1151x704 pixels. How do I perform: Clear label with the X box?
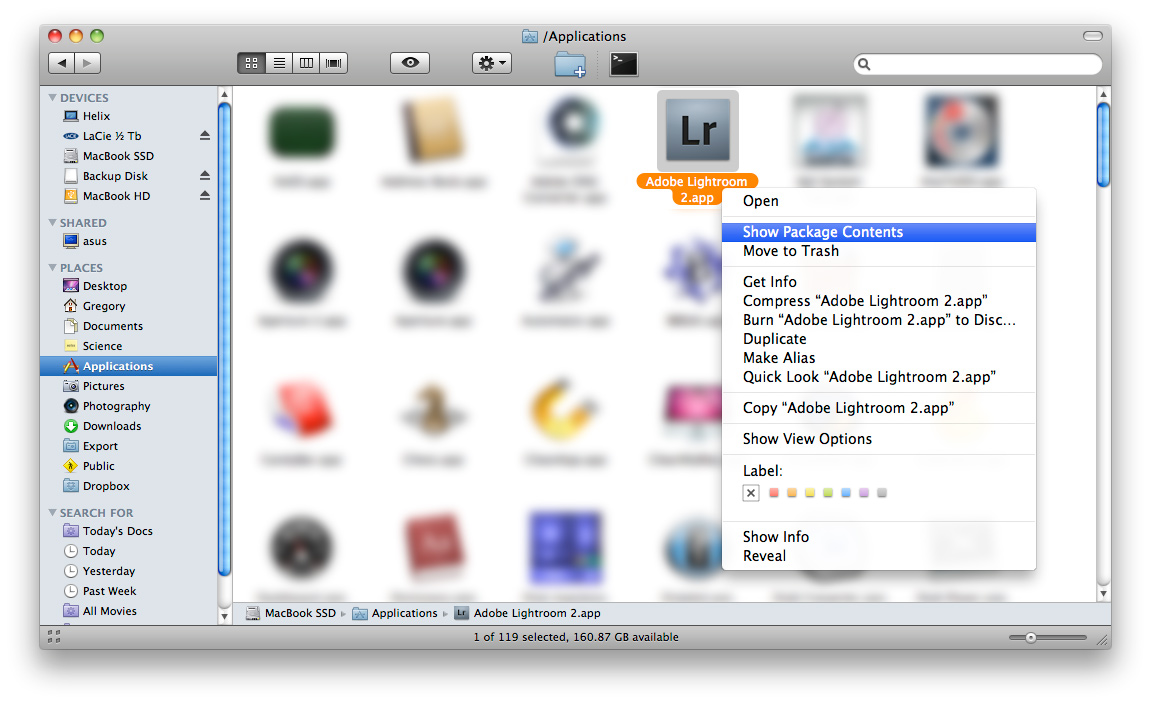tap(750, 493)
